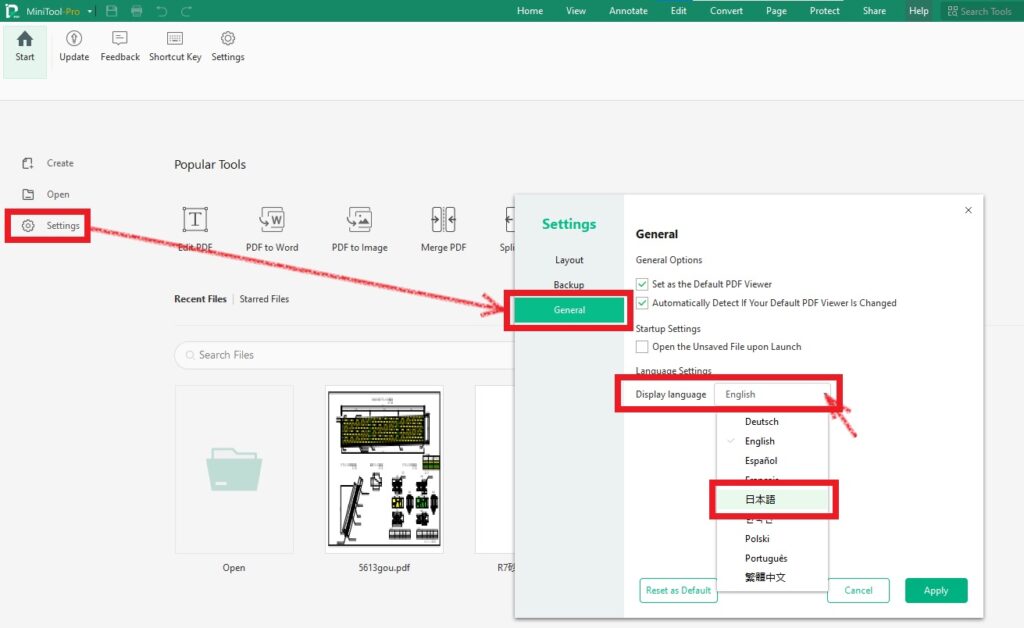1024x628 pixels.
Task: Open the Annotate menu
Action: point(628,11)
